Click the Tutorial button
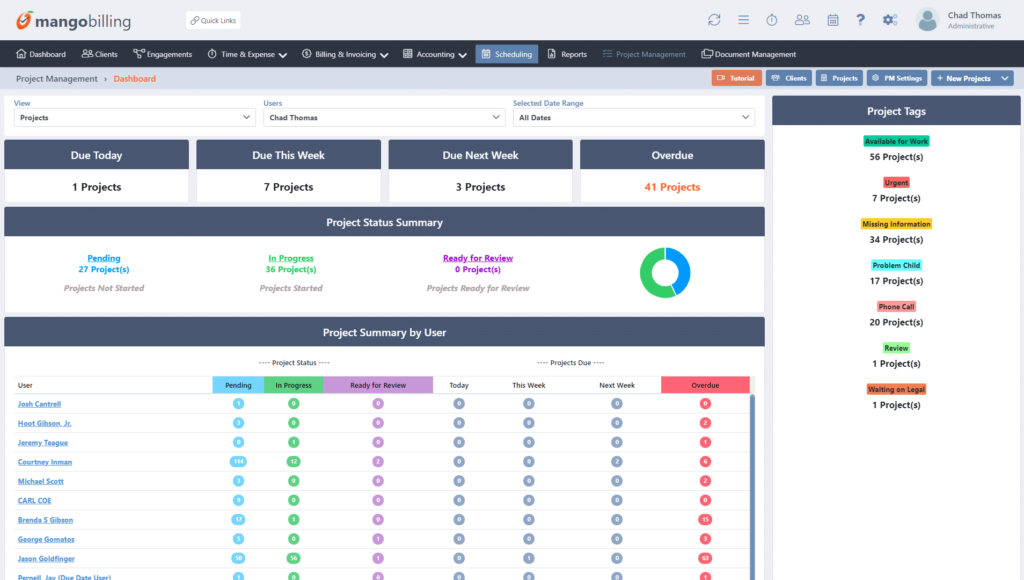Image resolution: width=1024 pixels, height=580 pixels. [x=736, y=78]
